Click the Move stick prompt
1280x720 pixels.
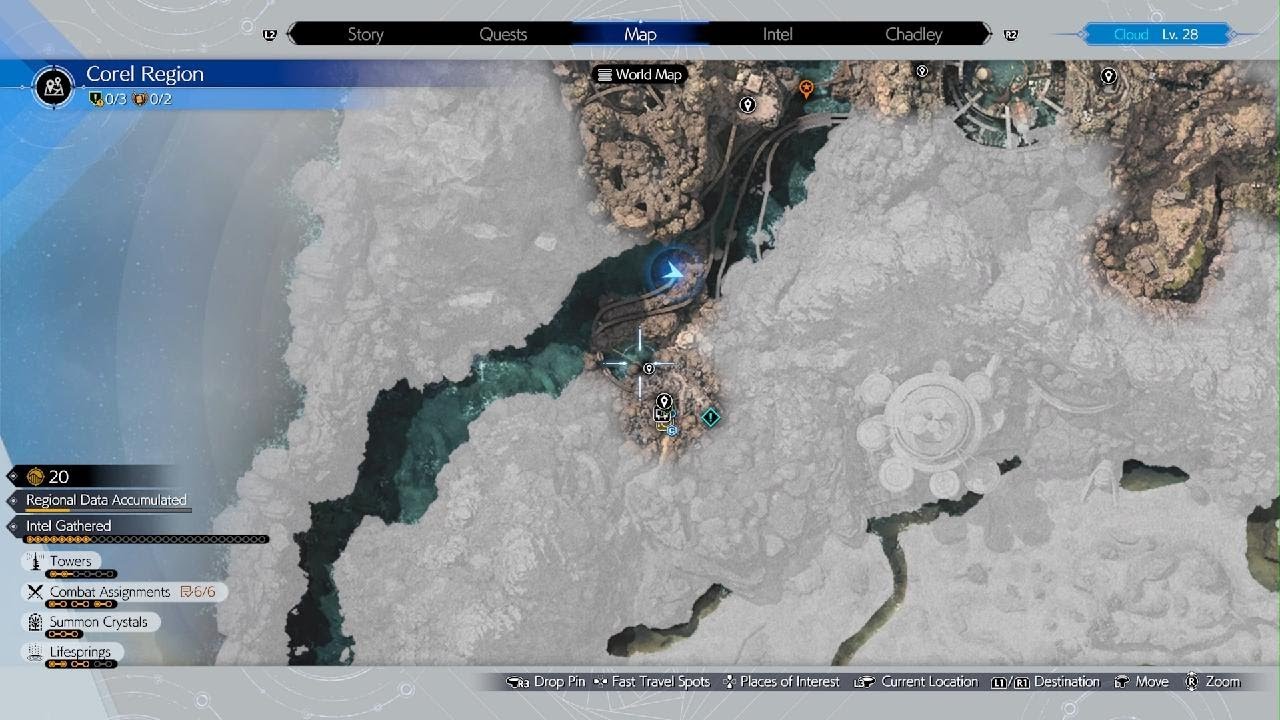click(1140, 682)
